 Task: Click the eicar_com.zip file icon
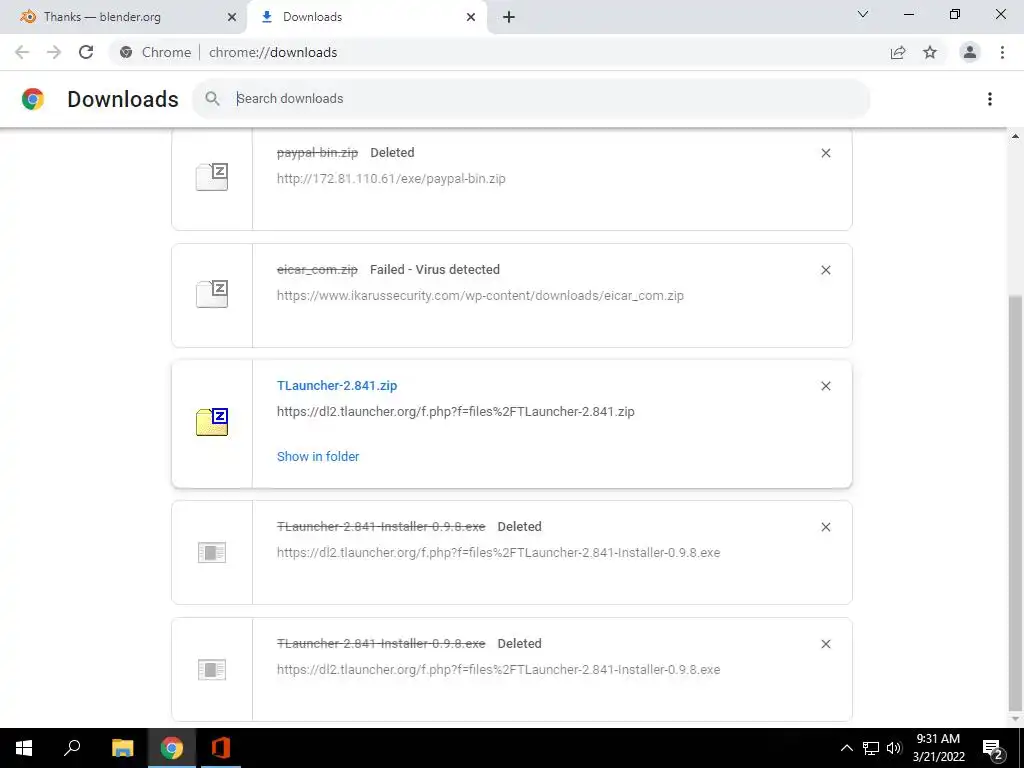pos(212,294)
